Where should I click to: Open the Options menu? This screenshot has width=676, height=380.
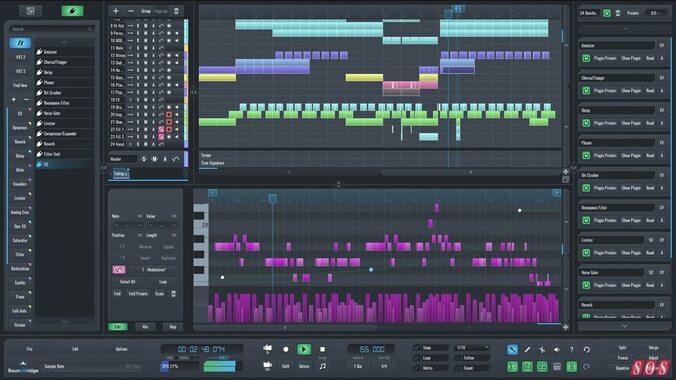click(x=121, y=349)
